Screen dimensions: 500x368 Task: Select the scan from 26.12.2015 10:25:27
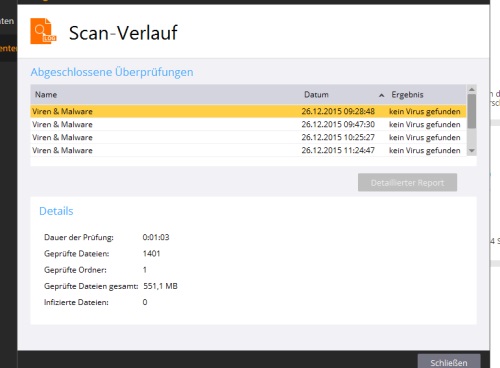(248, 137)
